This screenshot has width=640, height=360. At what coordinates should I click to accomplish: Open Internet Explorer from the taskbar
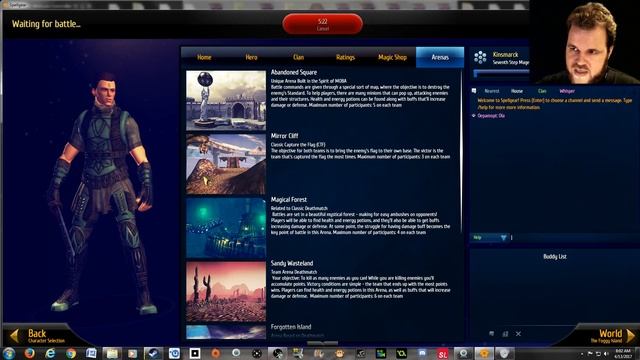coord(50,353)
